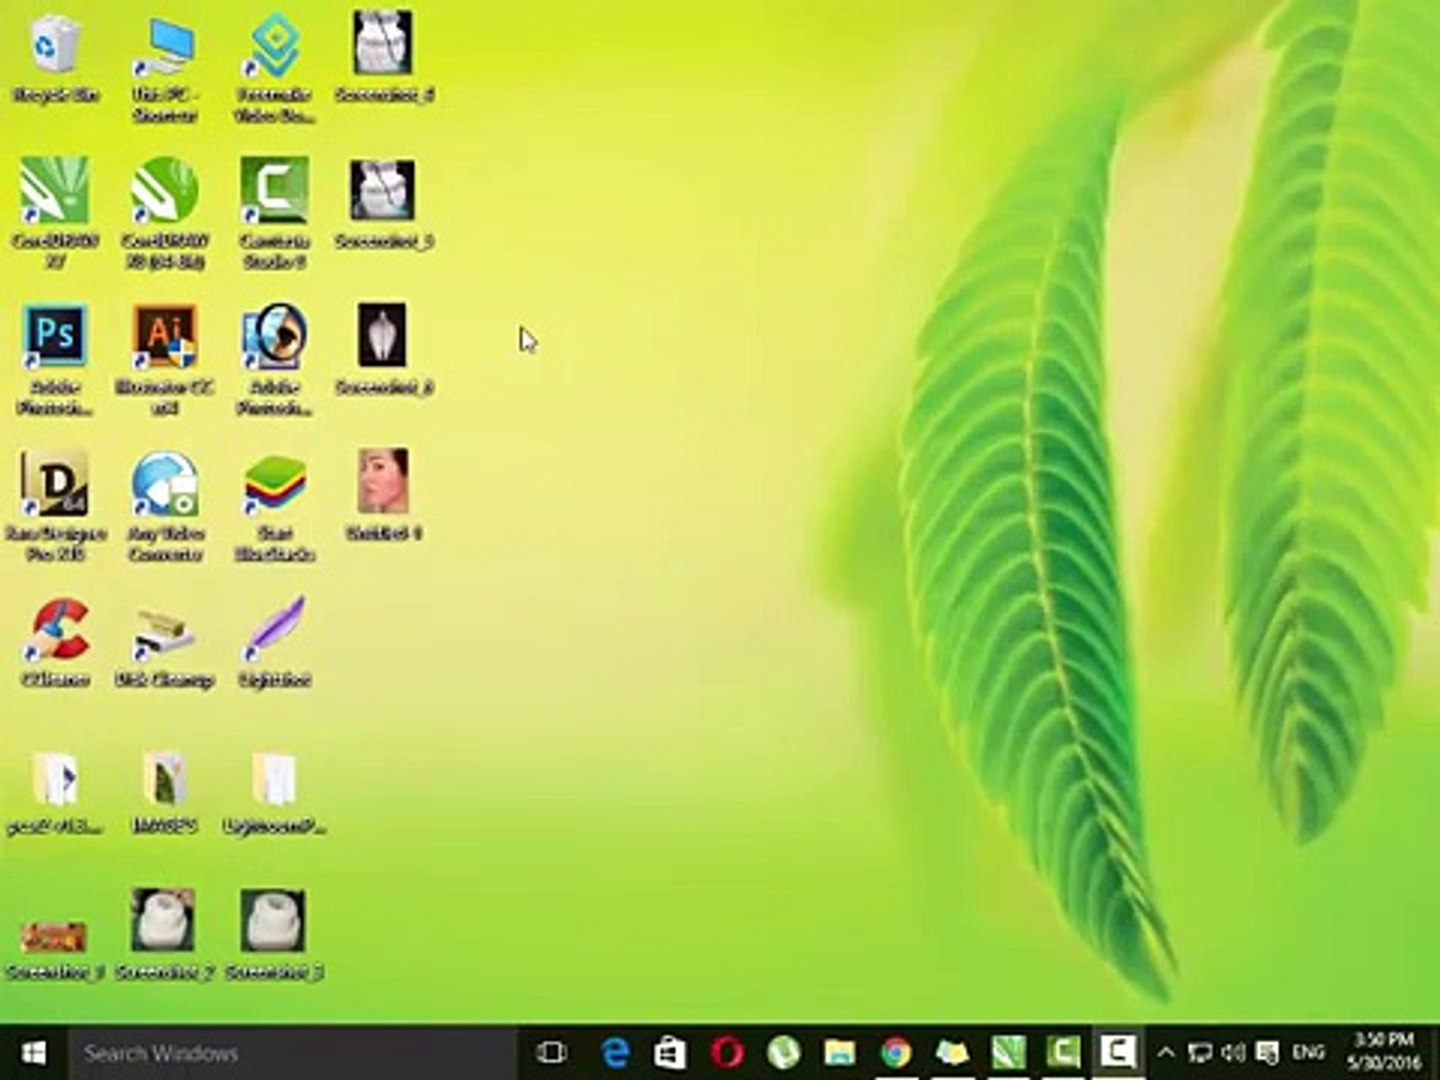The height and width of the screenshot is (1080, 1440).
Task: Launch Google Chrome from the taskbar
Action: click(896, 1052)
